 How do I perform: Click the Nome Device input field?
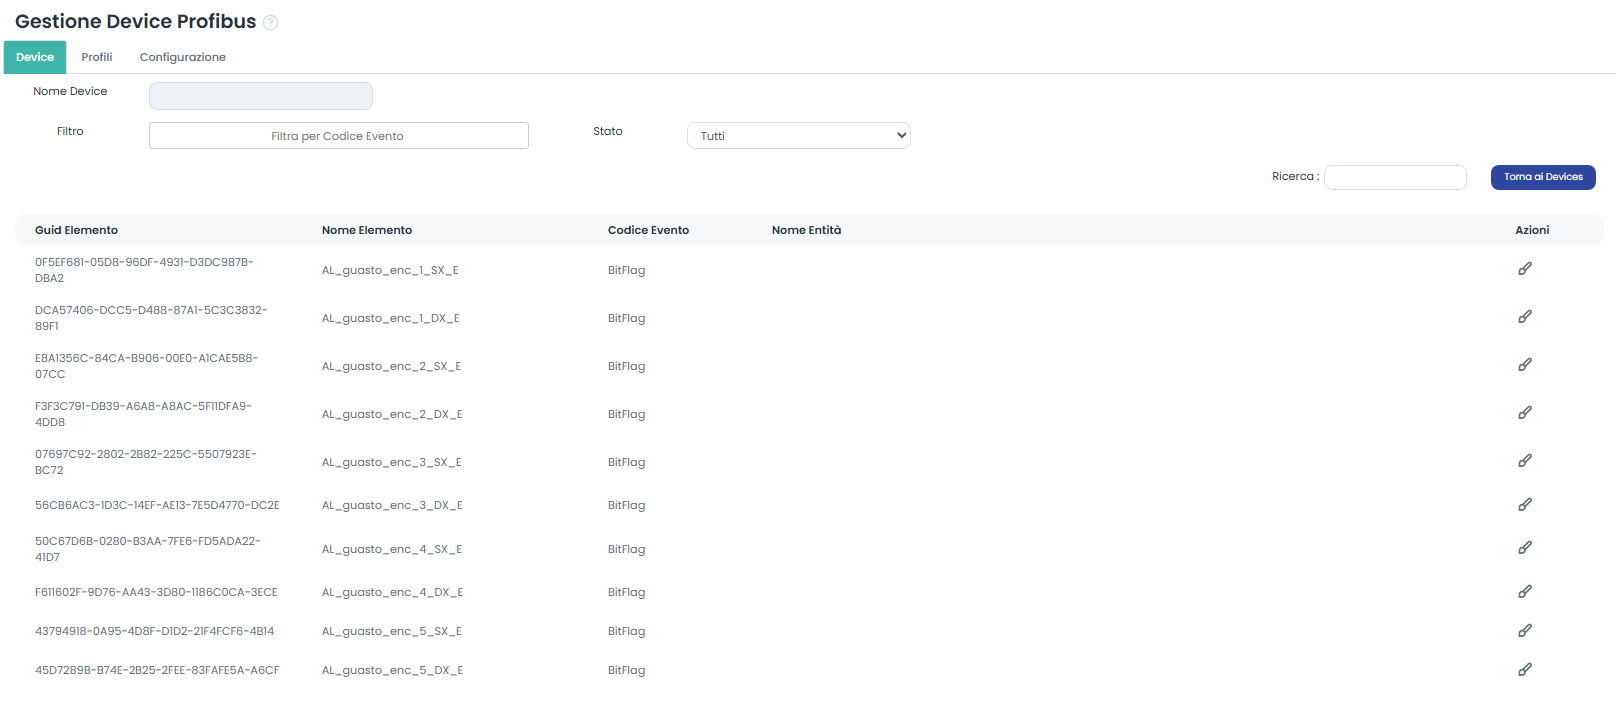260,96
